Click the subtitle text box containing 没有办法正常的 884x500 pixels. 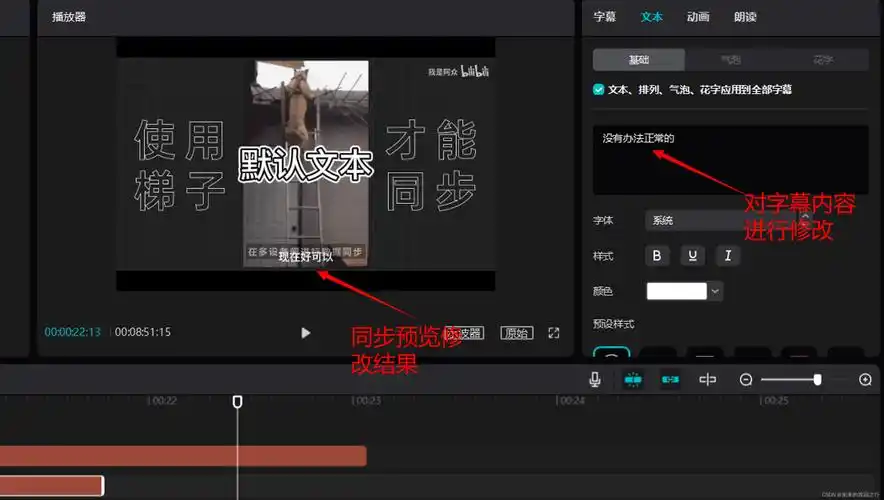click(731, 160)
